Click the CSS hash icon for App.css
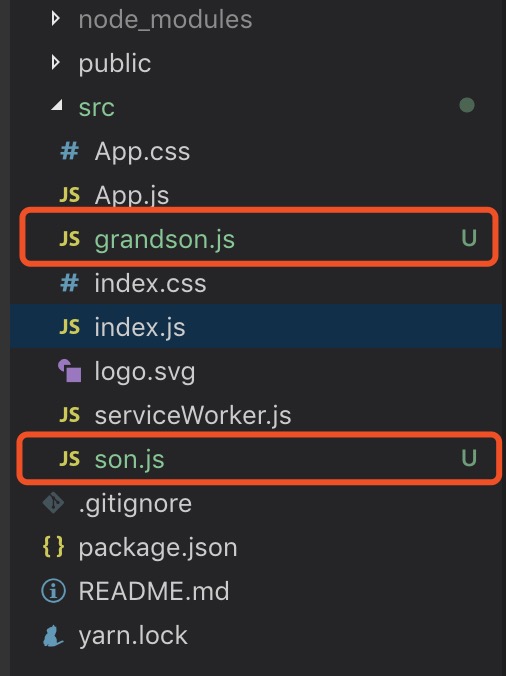506x676 pixels. click(69, 151)
